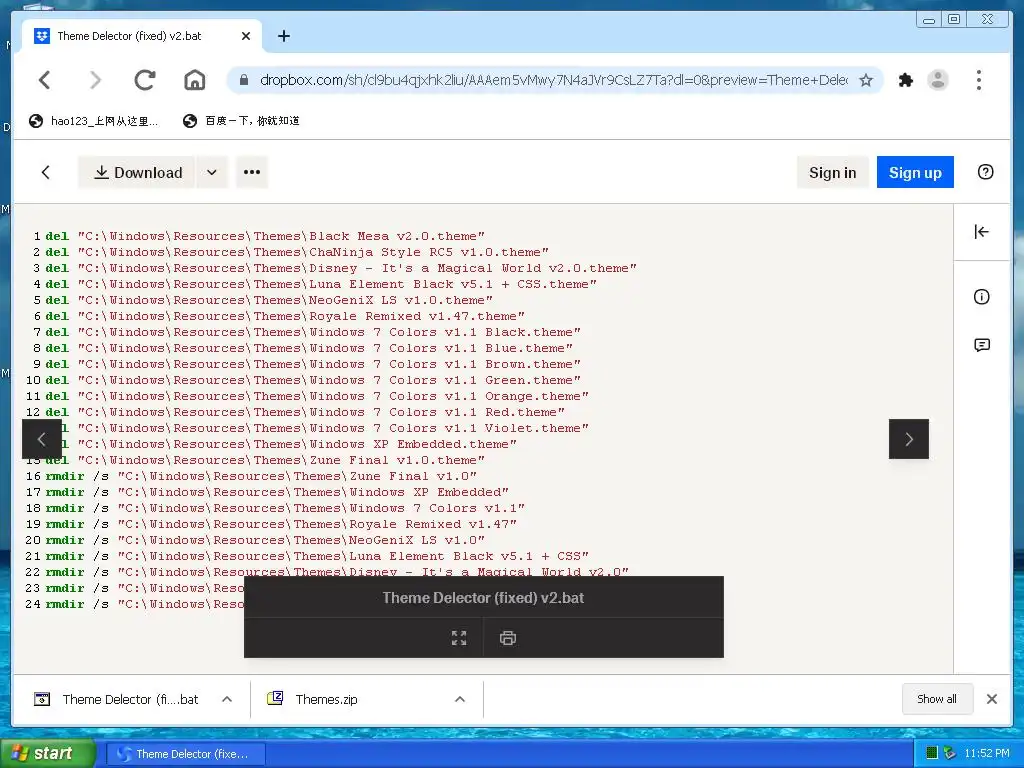Focus the dropbox.com address bar
1024x768 pixels.
click(x=552, y=80)
